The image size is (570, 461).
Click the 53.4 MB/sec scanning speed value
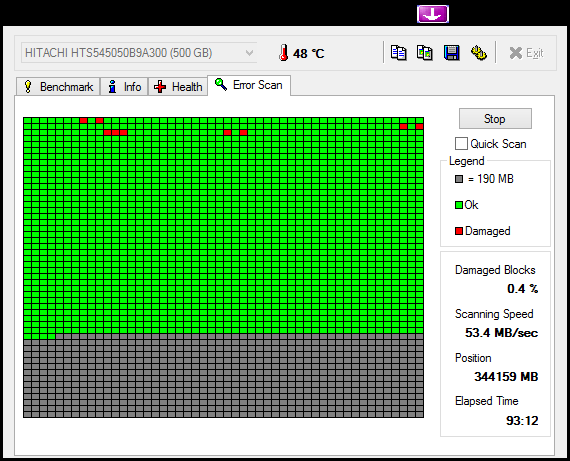(x=502, y=333)
